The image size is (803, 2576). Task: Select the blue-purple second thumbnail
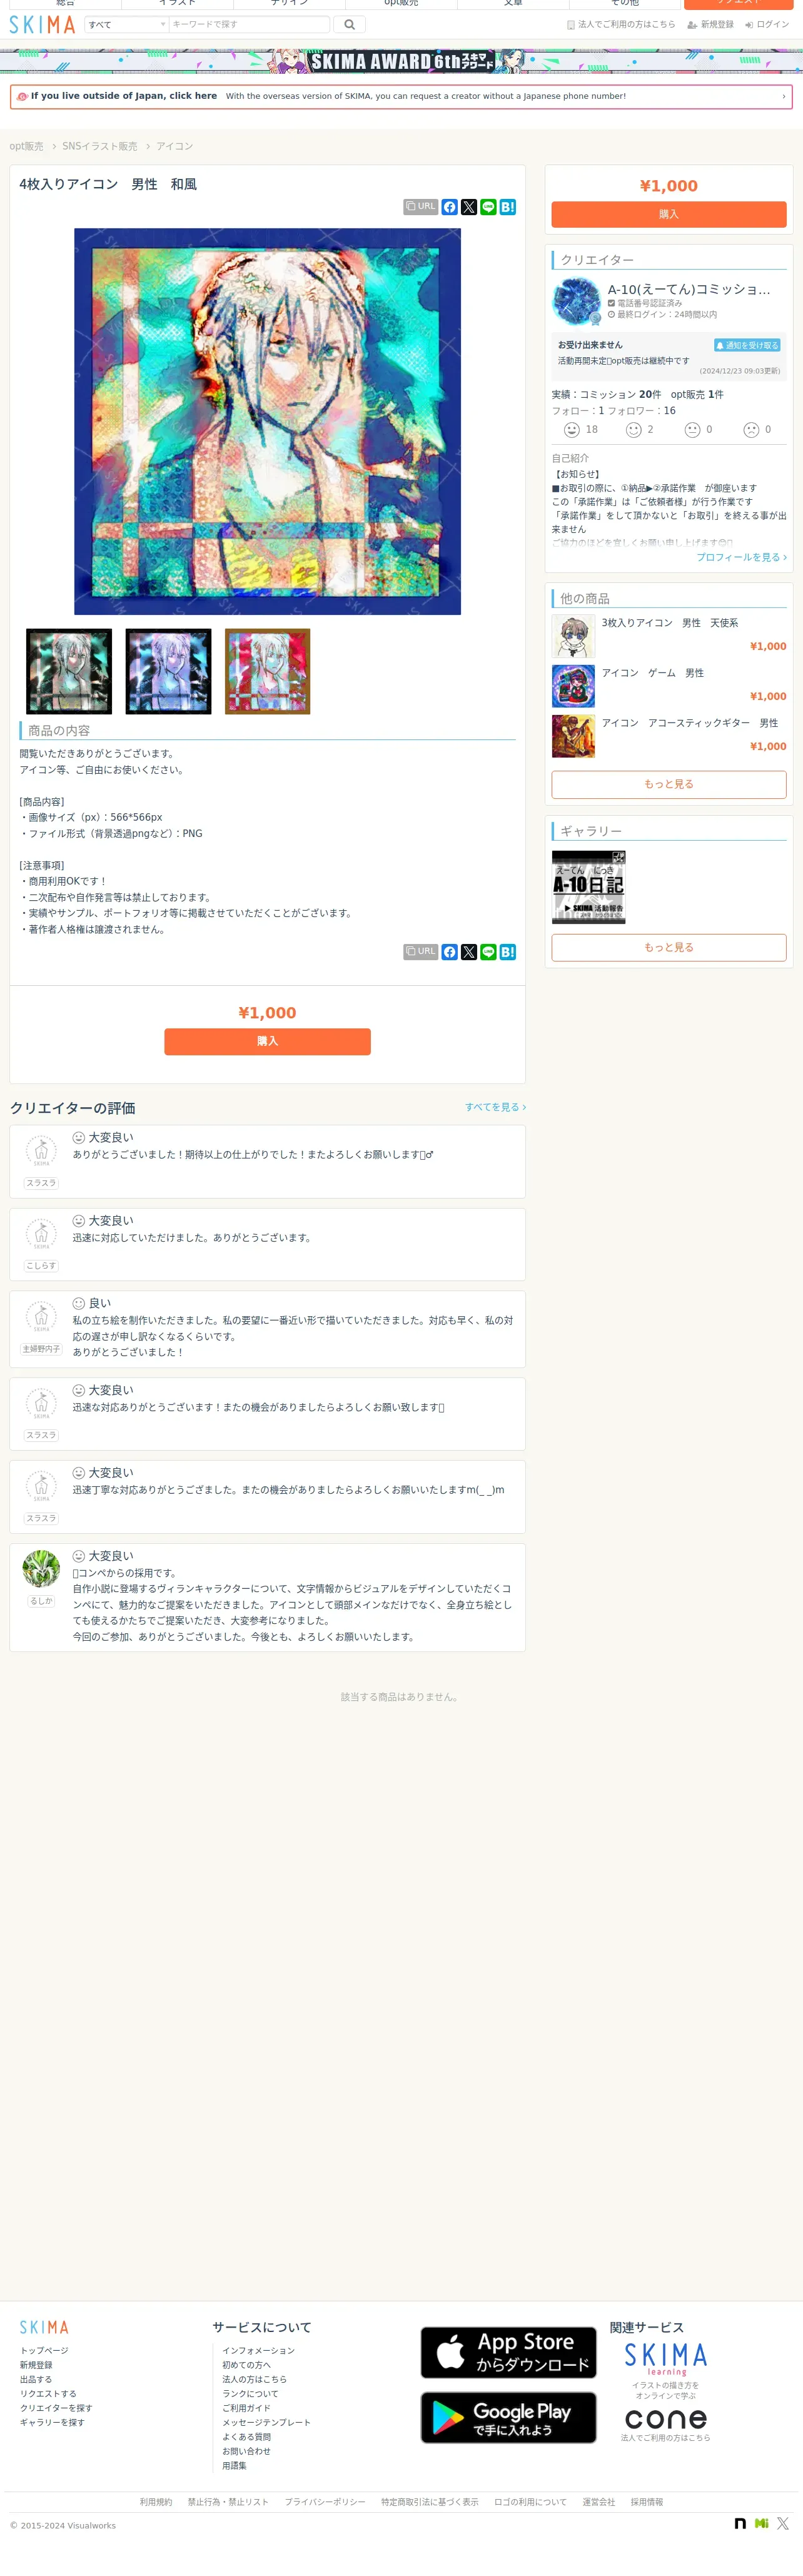168,671
